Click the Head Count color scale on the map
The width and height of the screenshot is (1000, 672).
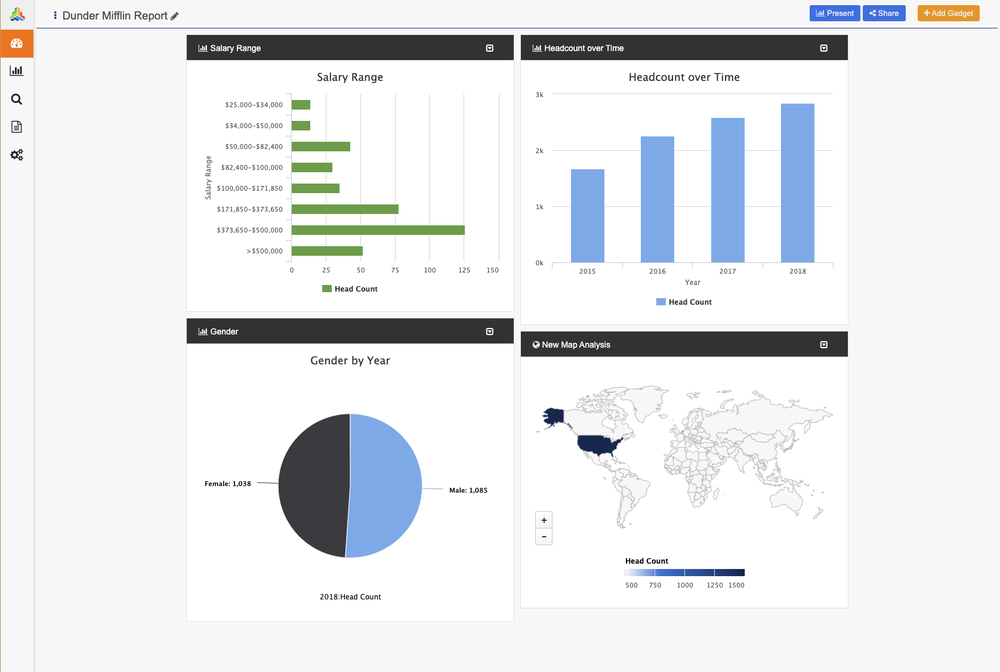[684, 573]
